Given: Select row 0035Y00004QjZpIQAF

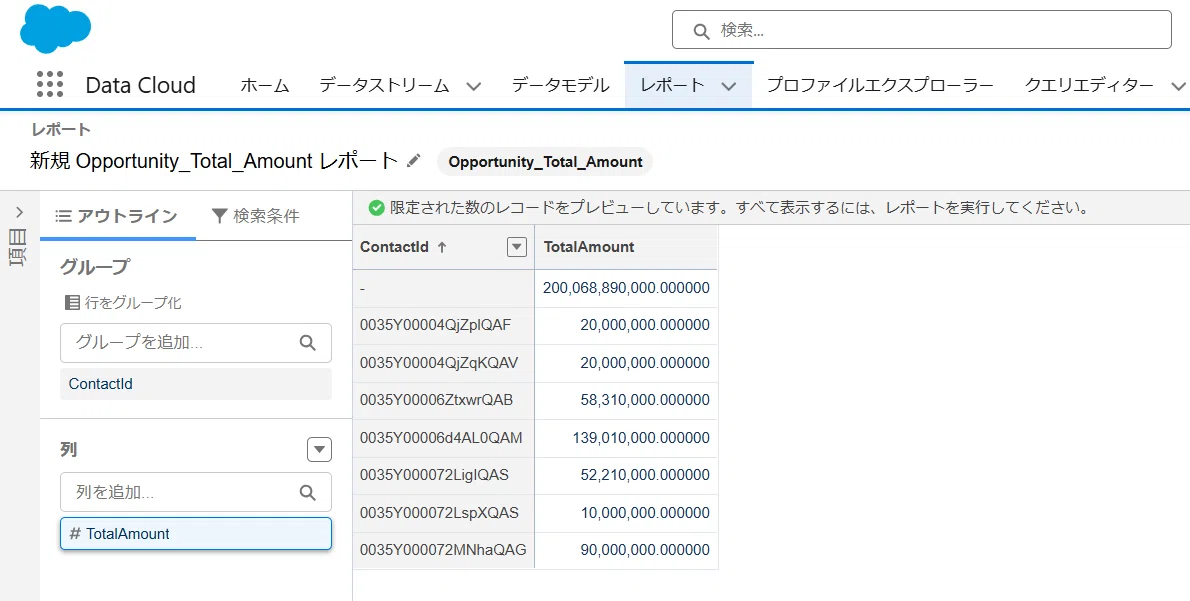Looking at the screenshot, I should [x=436, y=326].
